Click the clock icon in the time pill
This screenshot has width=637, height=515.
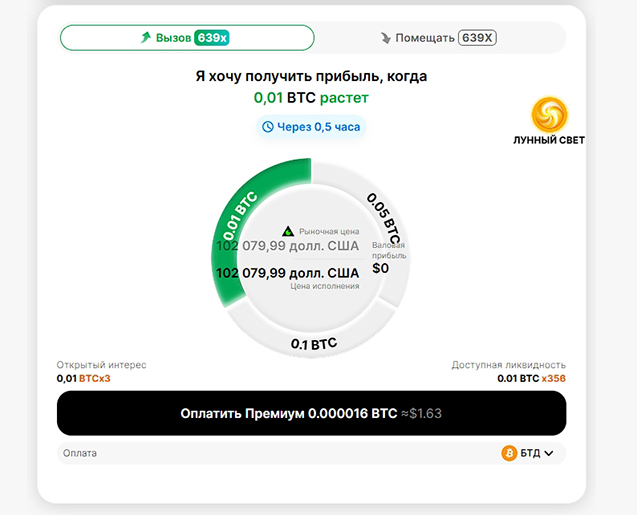coord(267,127)
